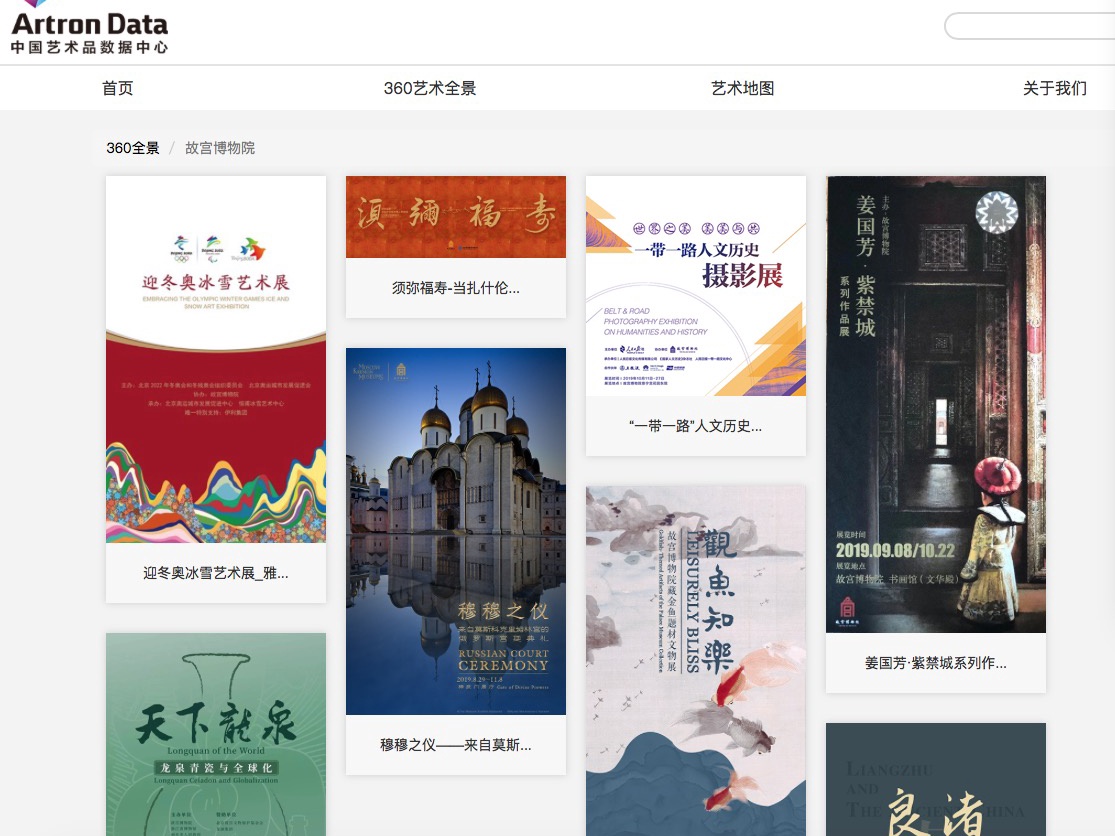The height and width of the screenshot is (836, 1115).
Task: Click the 须弥福寿-当扎什伦... caption
Action: click(456, 288)
